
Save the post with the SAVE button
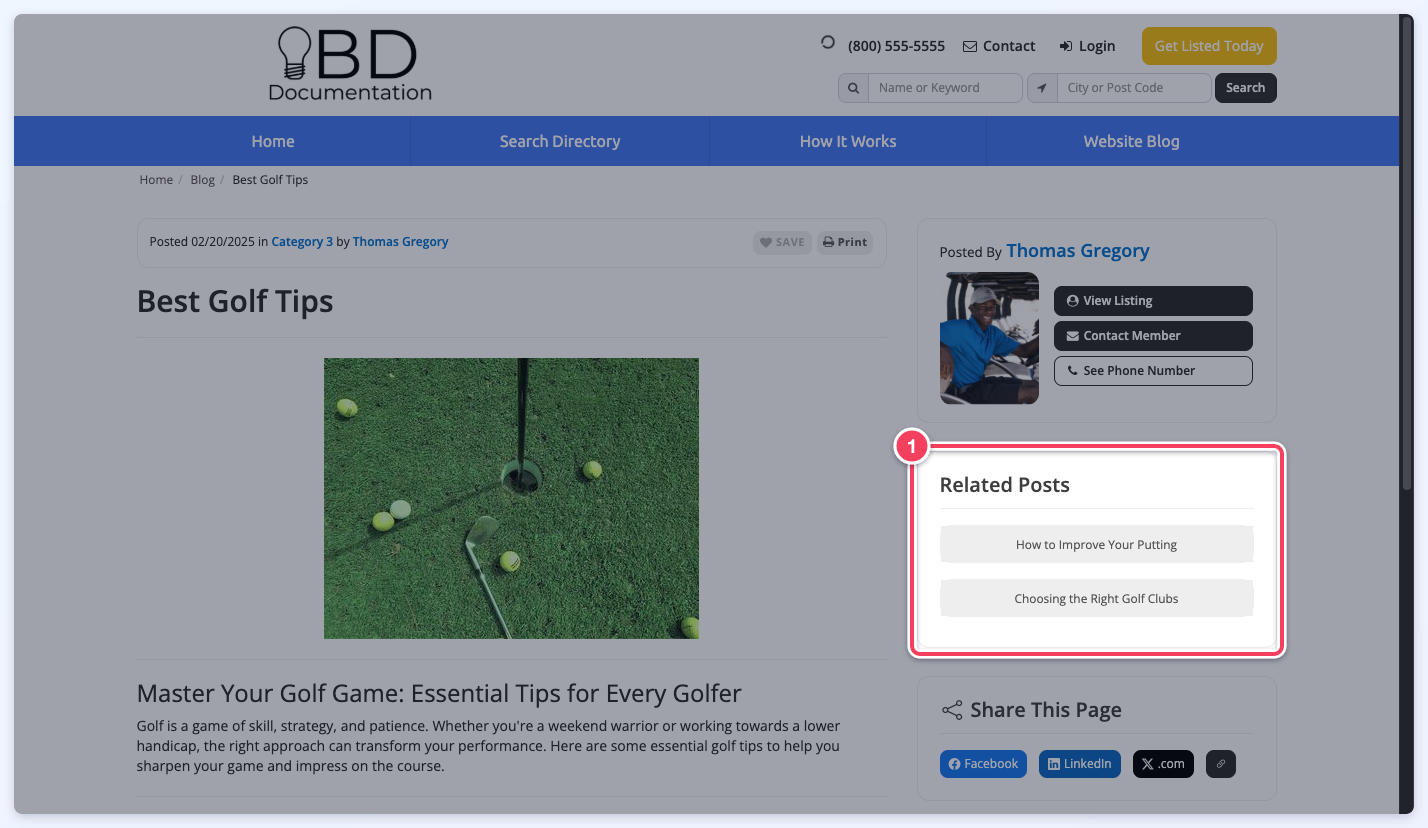(x=782, y=242)
